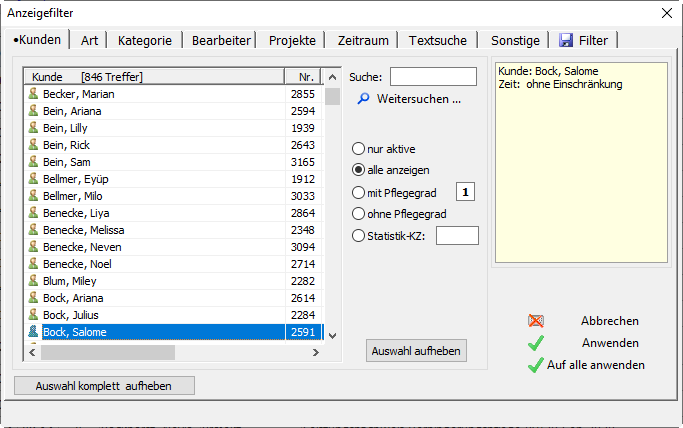Viewport: 683px width, 428px height.
Task: Click the person icon beside Bein, Rick
Action: [x=33, y=145]
